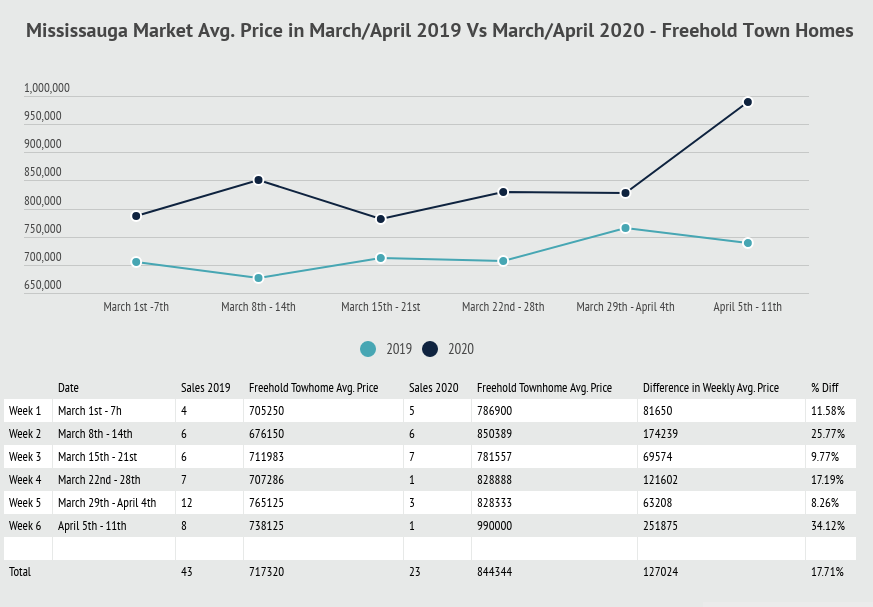Toggle the 2019 series via its legend label
The image size is (873, 607).
point(399,349)
